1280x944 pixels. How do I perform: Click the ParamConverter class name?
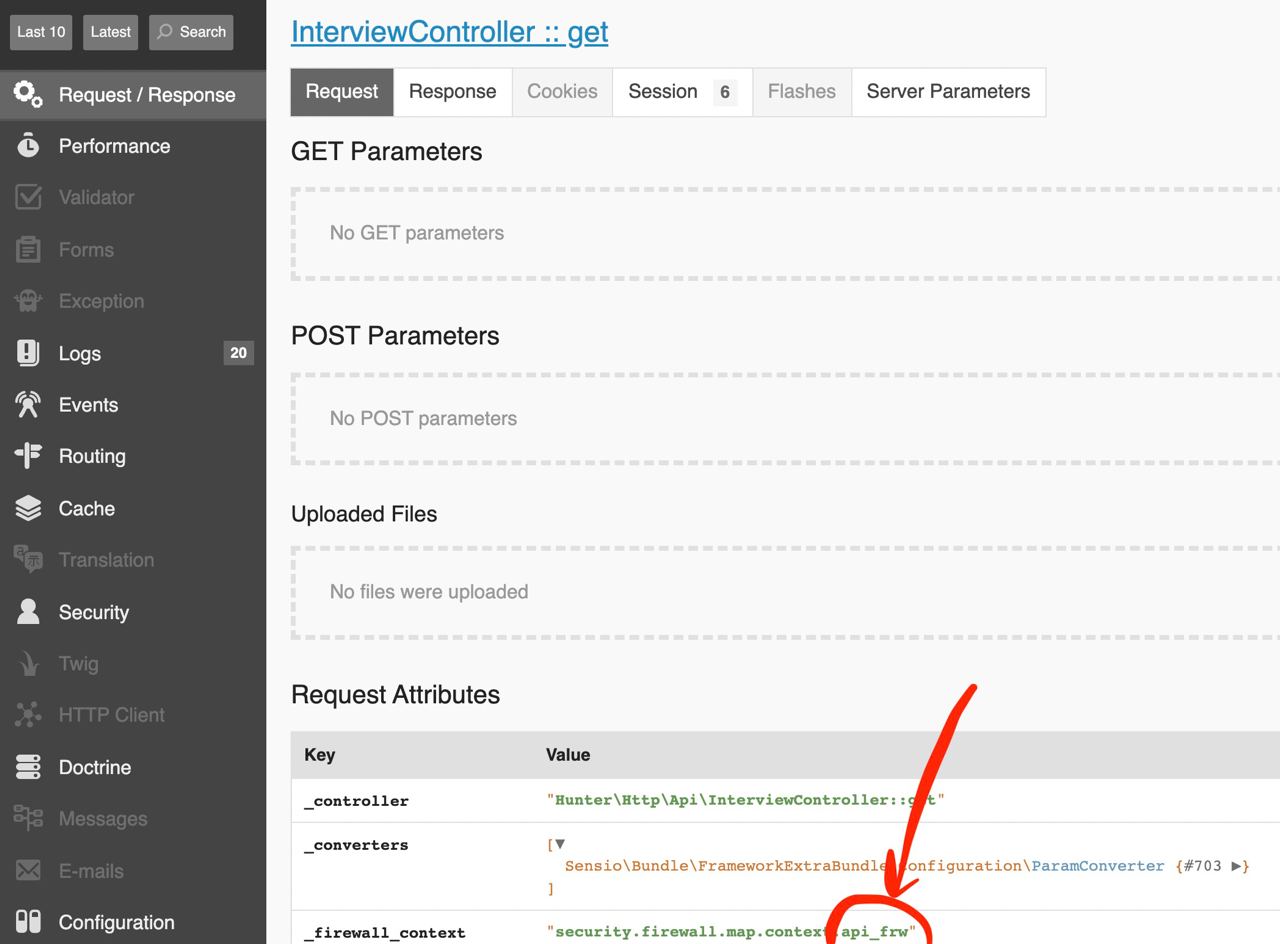point(1098,866)
